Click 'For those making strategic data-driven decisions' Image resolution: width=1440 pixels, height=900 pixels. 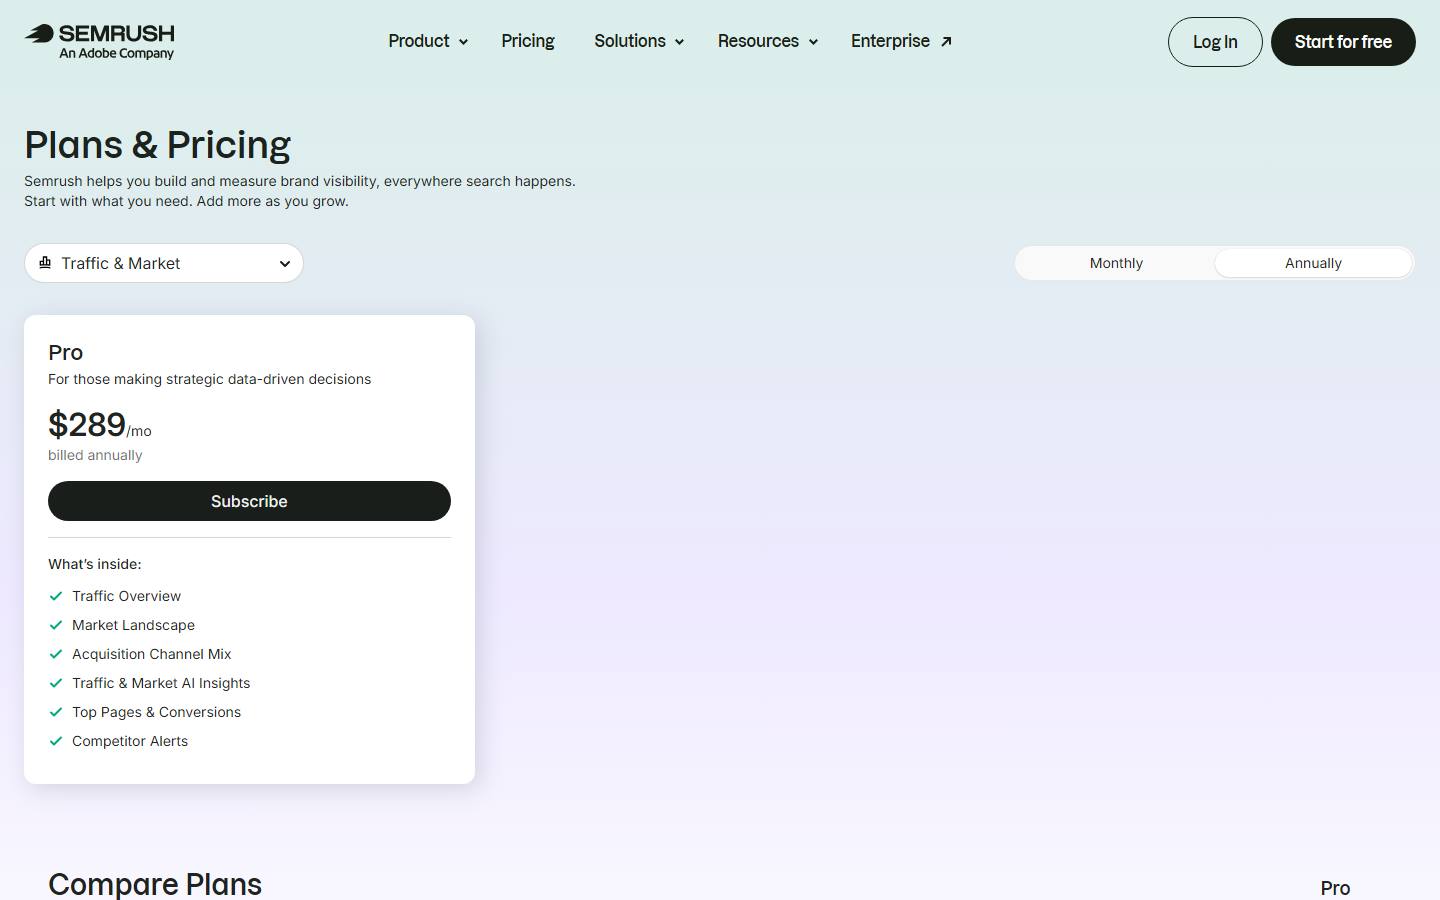(209, 379)
